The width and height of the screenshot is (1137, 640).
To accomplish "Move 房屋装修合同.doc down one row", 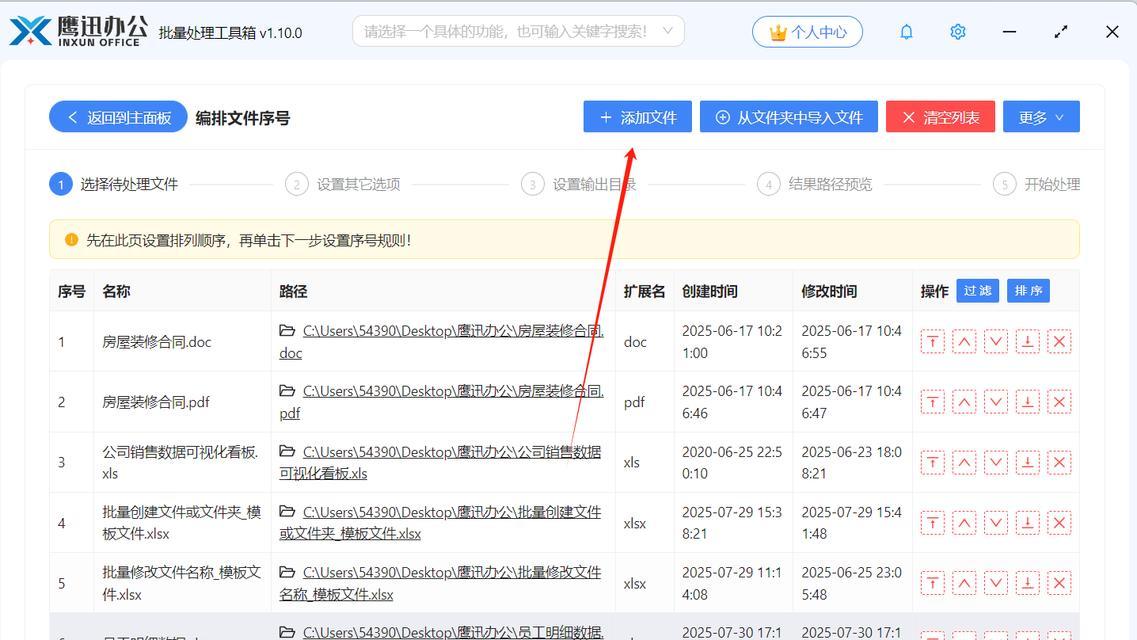I will [x=996, y=341].
